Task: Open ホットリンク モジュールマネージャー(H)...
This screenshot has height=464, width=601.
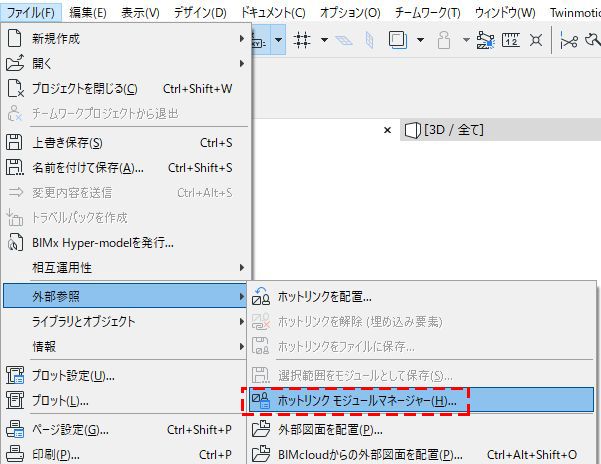Action: point(421,400)
